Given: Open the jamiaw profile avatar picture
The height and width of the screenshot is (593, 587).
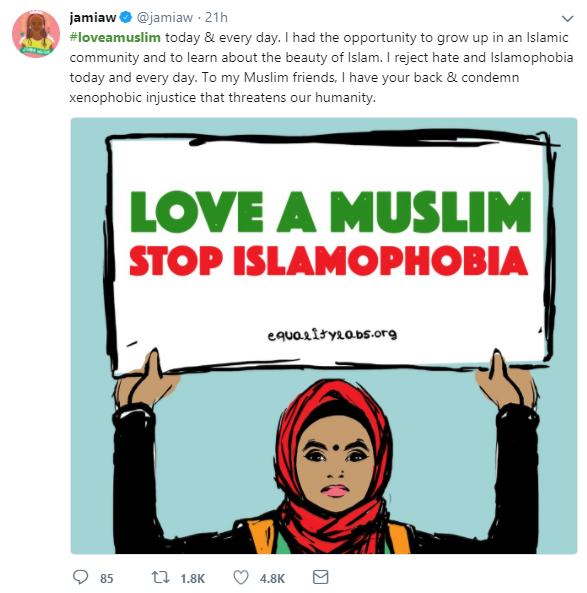Looking at the screenshot, I should [36, 34].
